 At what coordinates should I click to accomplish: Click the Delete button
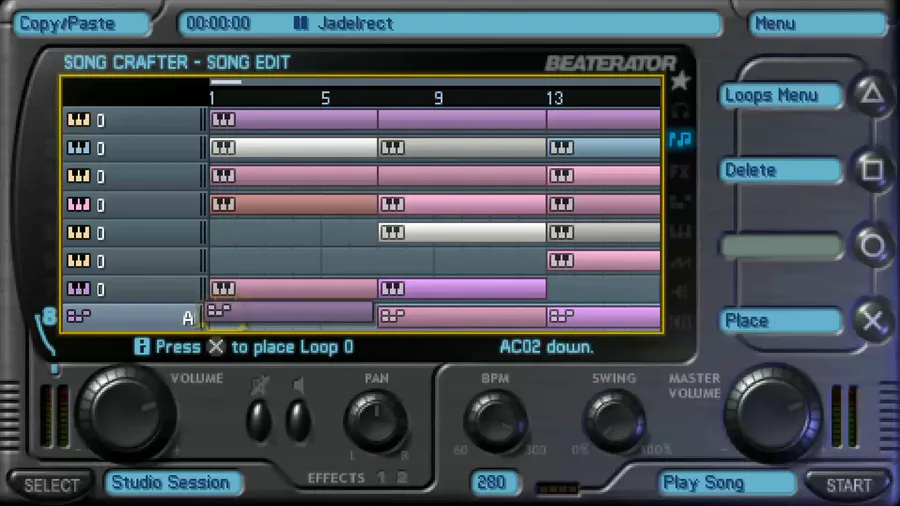coord(780,170)
